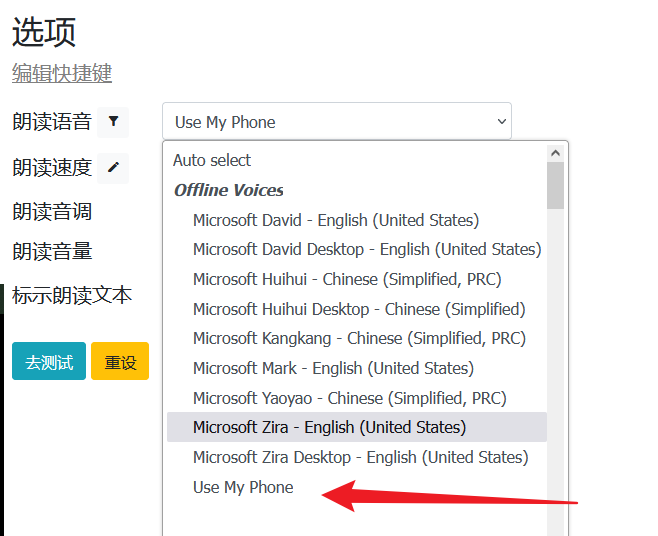Choose Microsoft Yaoyao Chinese voice

coord(347,398)
